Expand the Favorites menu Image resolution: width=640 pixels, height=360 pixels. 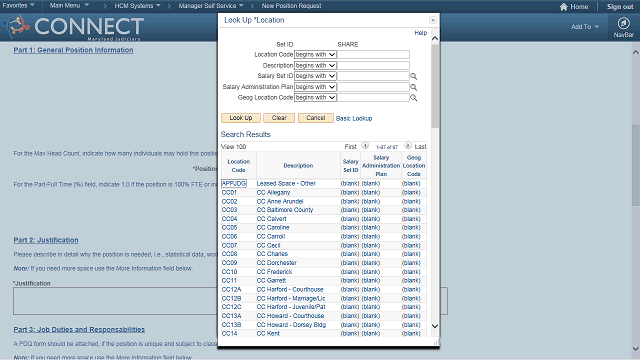point(18,6)
